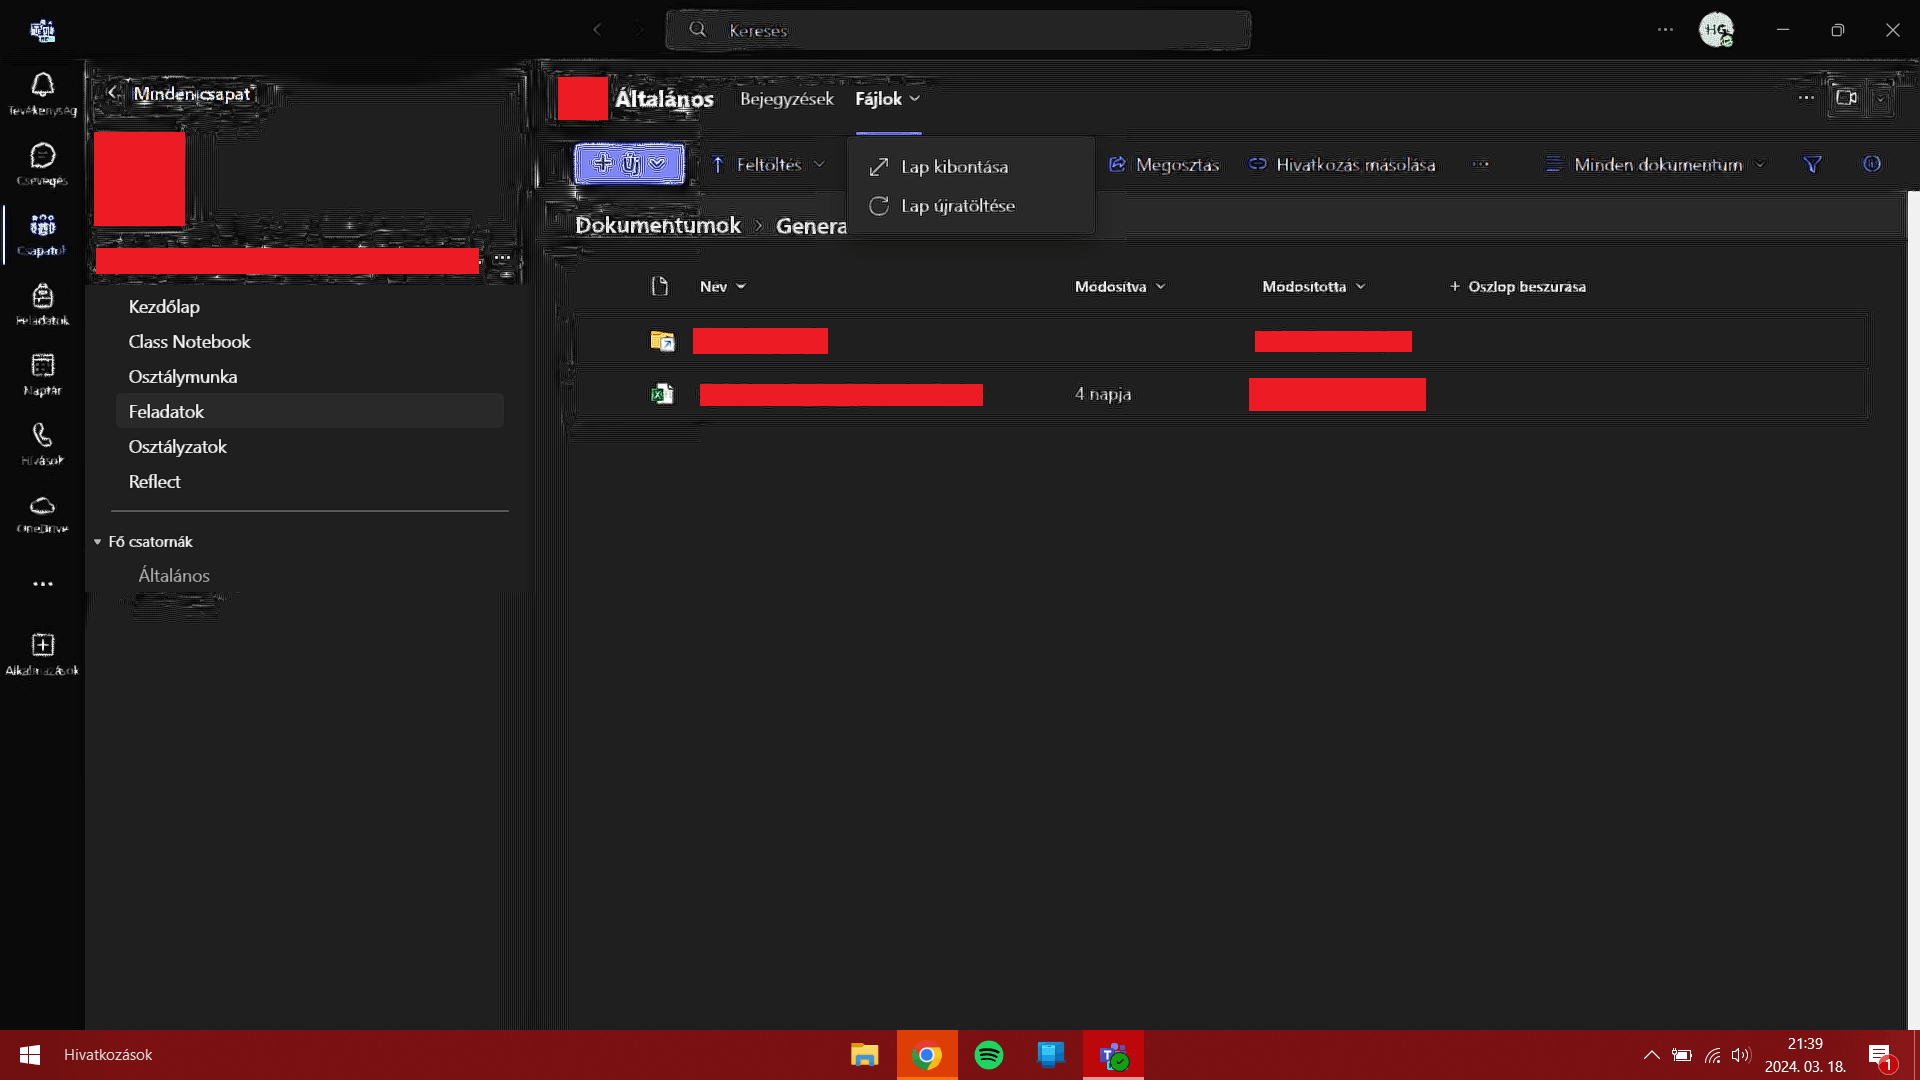Screen dimensions: 1920x1080
Task: Click the filter funnel icon
Action: tap(1812, 164)
